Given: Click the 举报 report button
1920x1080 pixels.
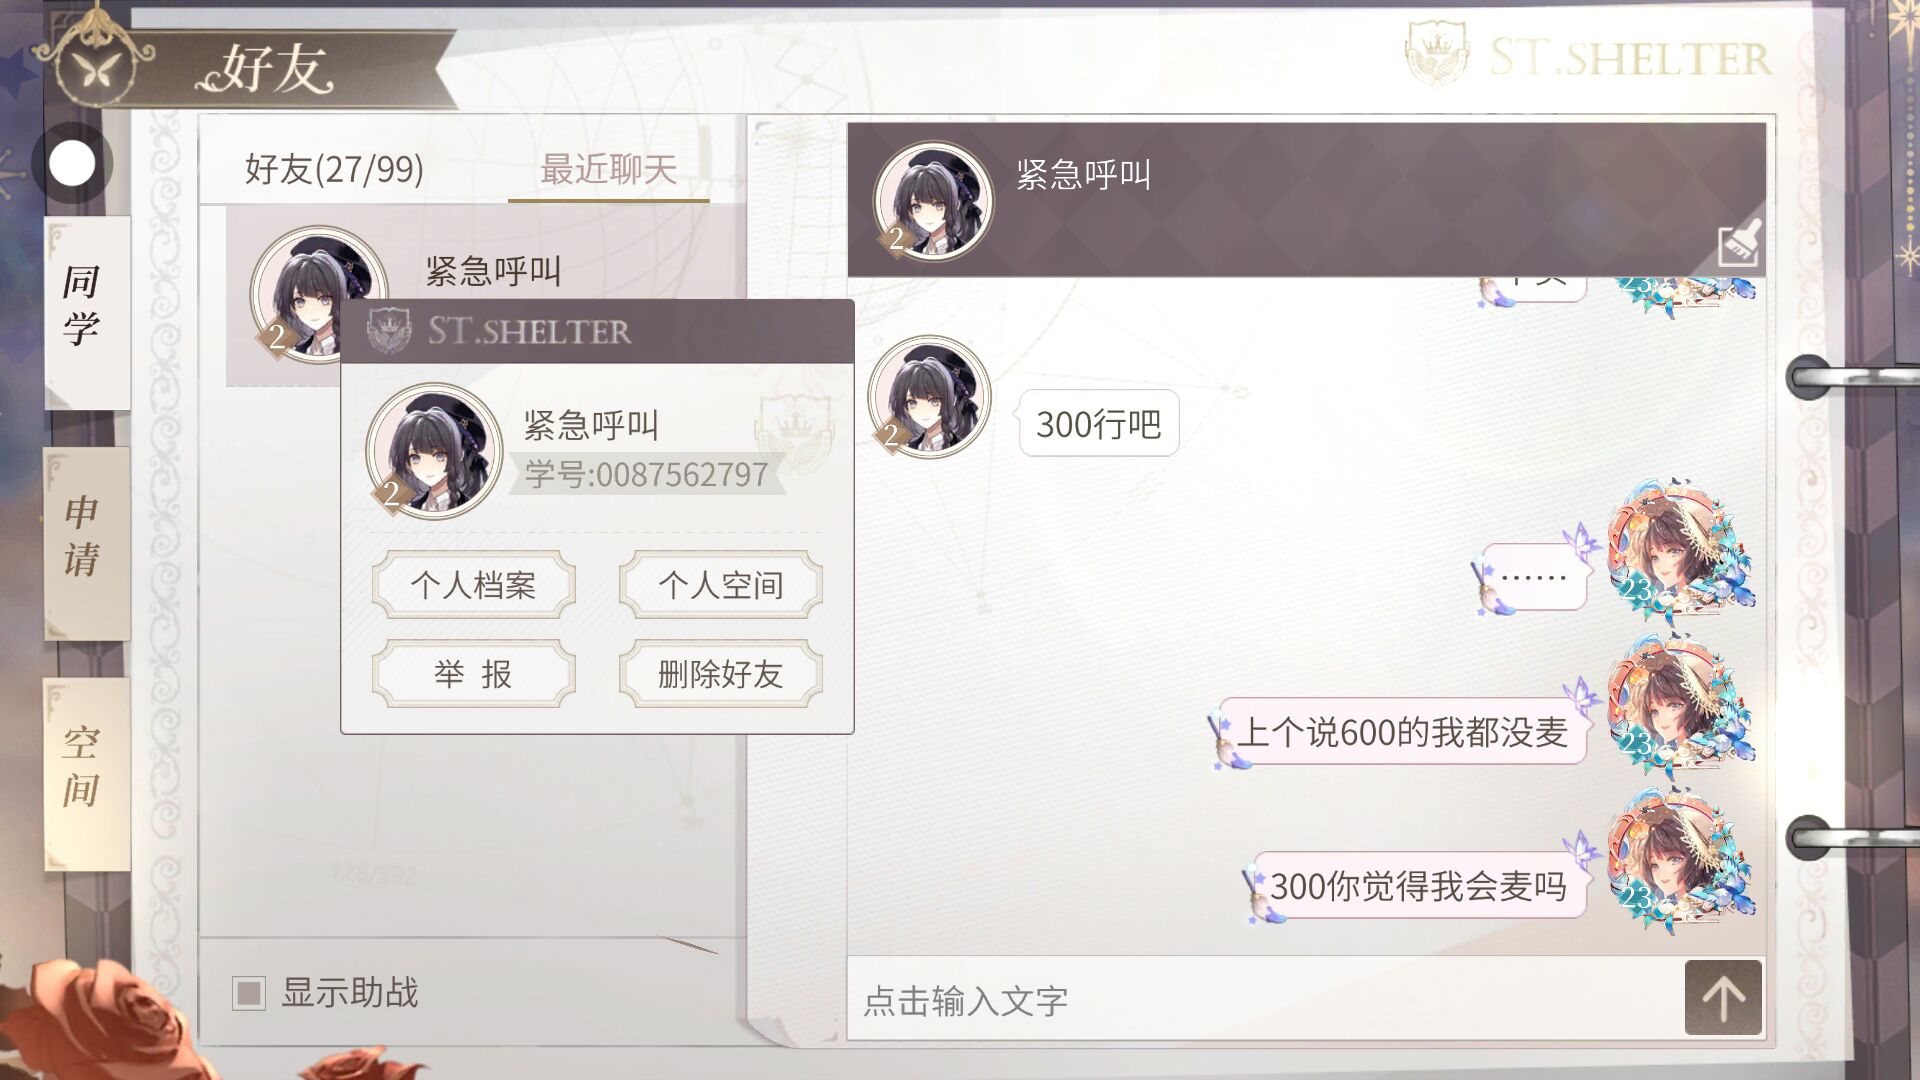Looking at the screenshot, I should tap(474, 674).
